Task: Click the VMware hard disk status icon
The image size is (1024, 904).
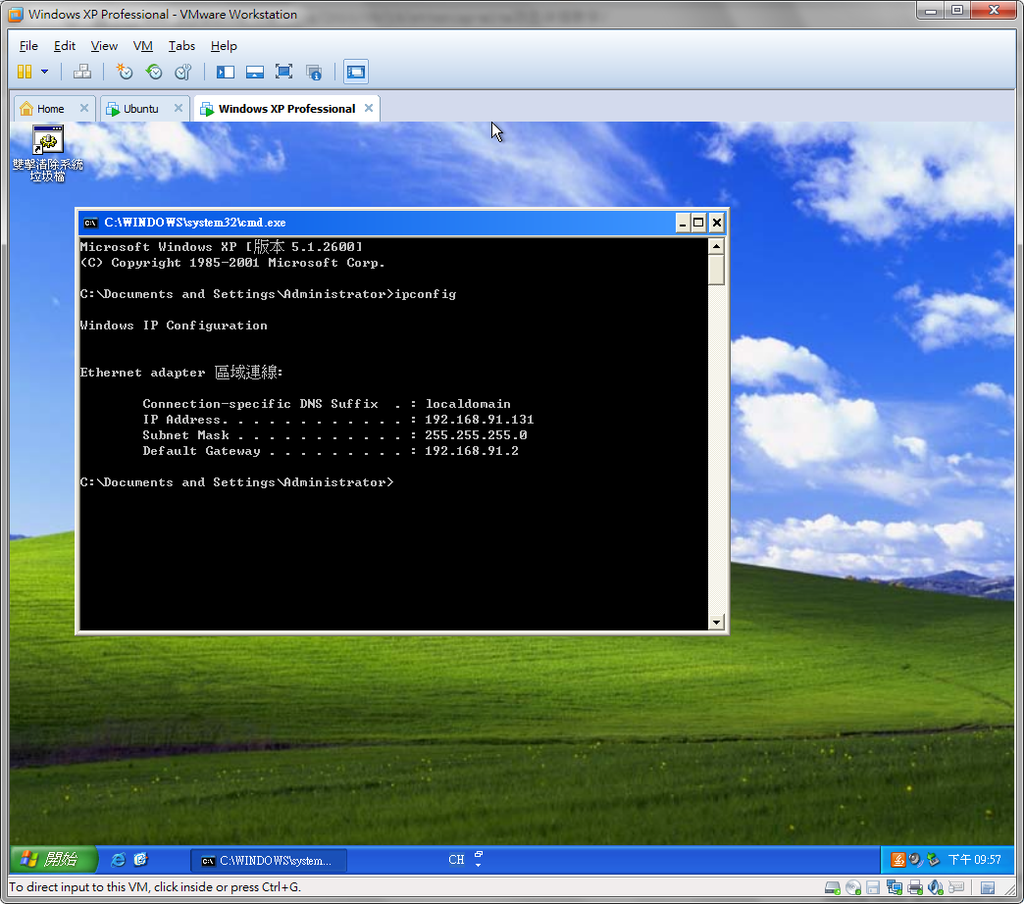Action: pos(833,887)
